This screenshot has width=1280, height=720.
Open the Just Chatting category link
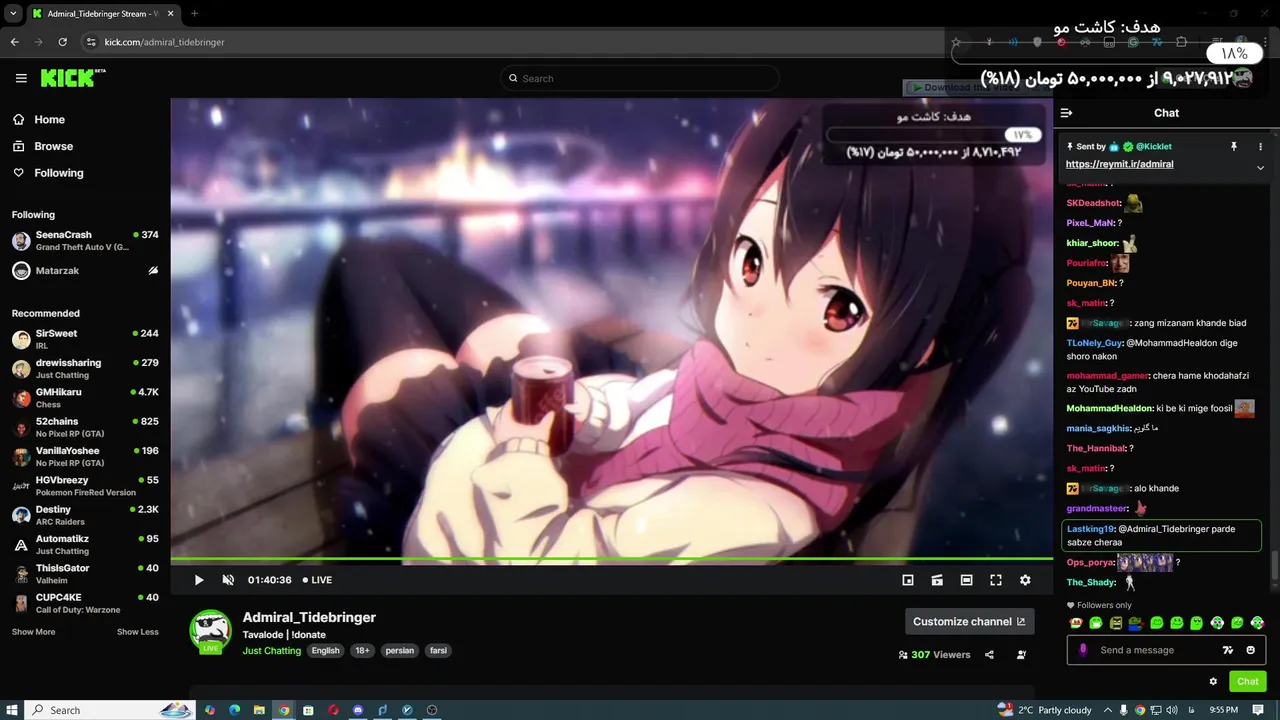271,650
